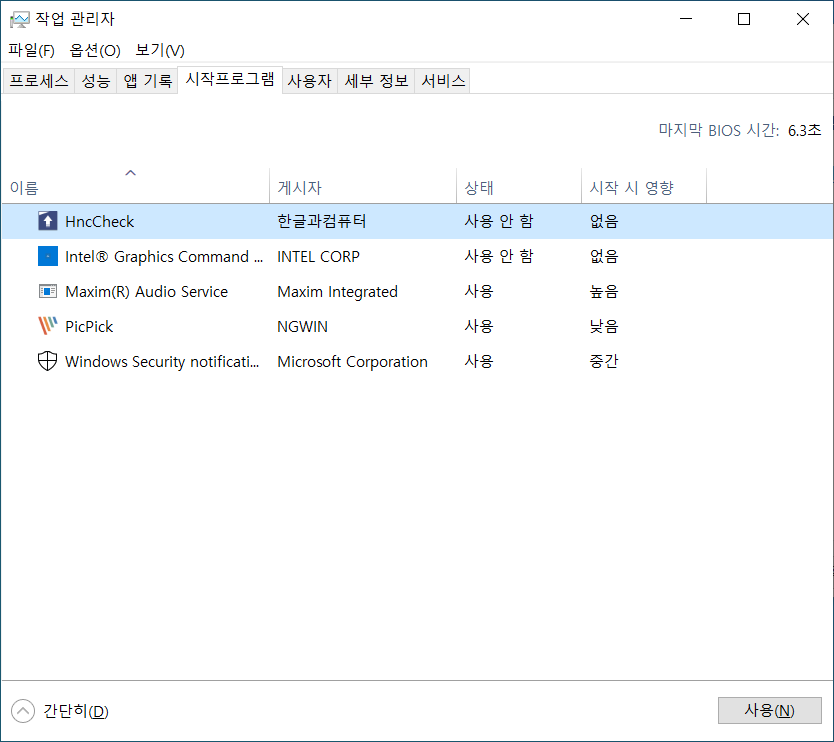Click publisher Maxim Integrated cell
This screenshot has width=834, height=742.
[x=337, y=291]
